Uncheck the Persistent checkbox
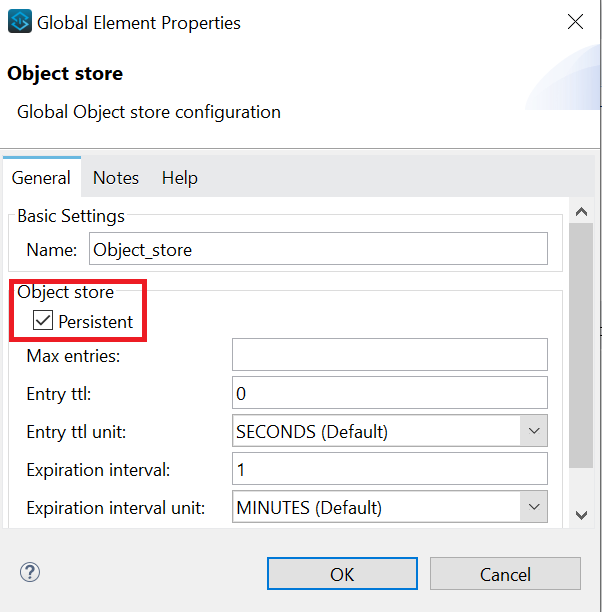This screenshot has height=612, width=602. click(43, 322)
